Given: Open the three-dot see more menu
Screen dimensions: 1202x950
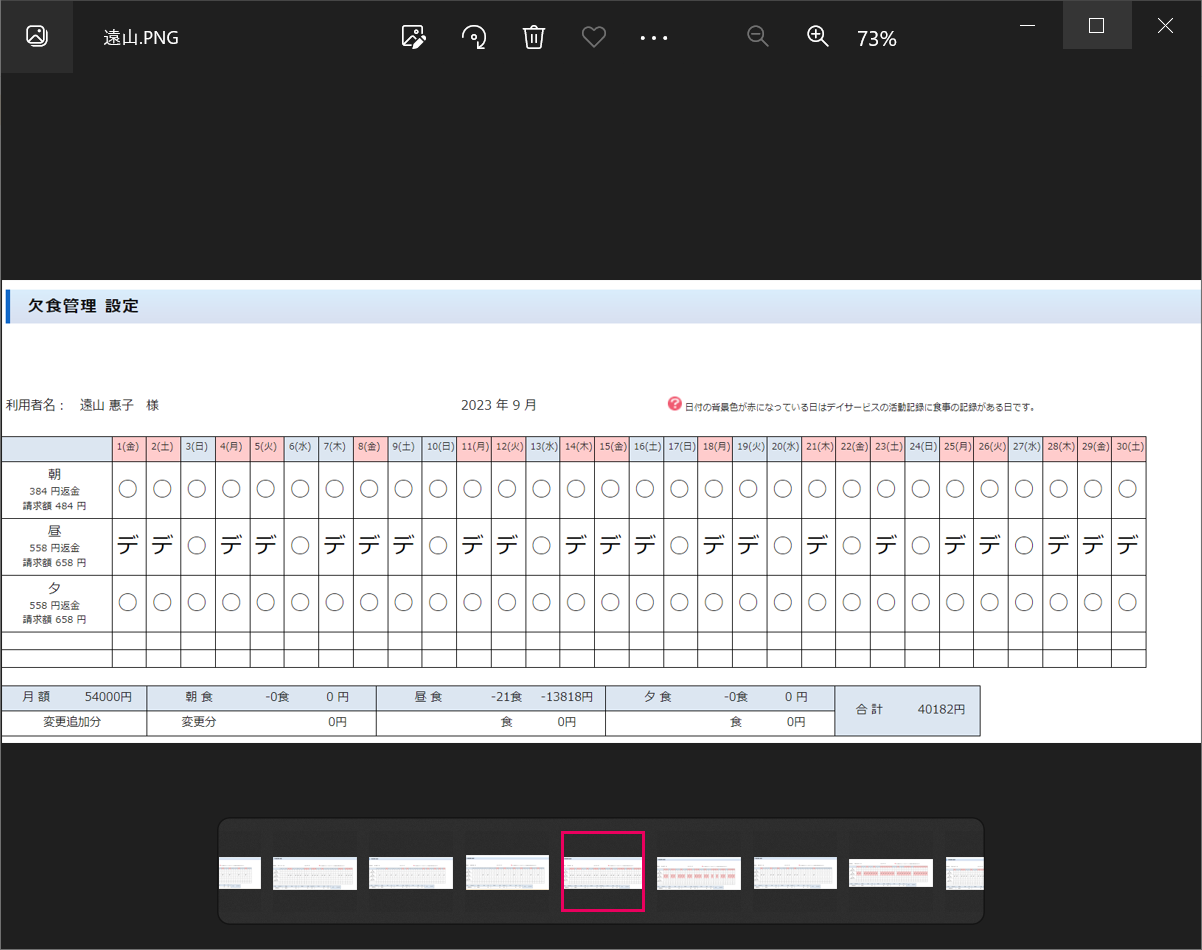Looking at the screenshot, I should tap(654, 37).
